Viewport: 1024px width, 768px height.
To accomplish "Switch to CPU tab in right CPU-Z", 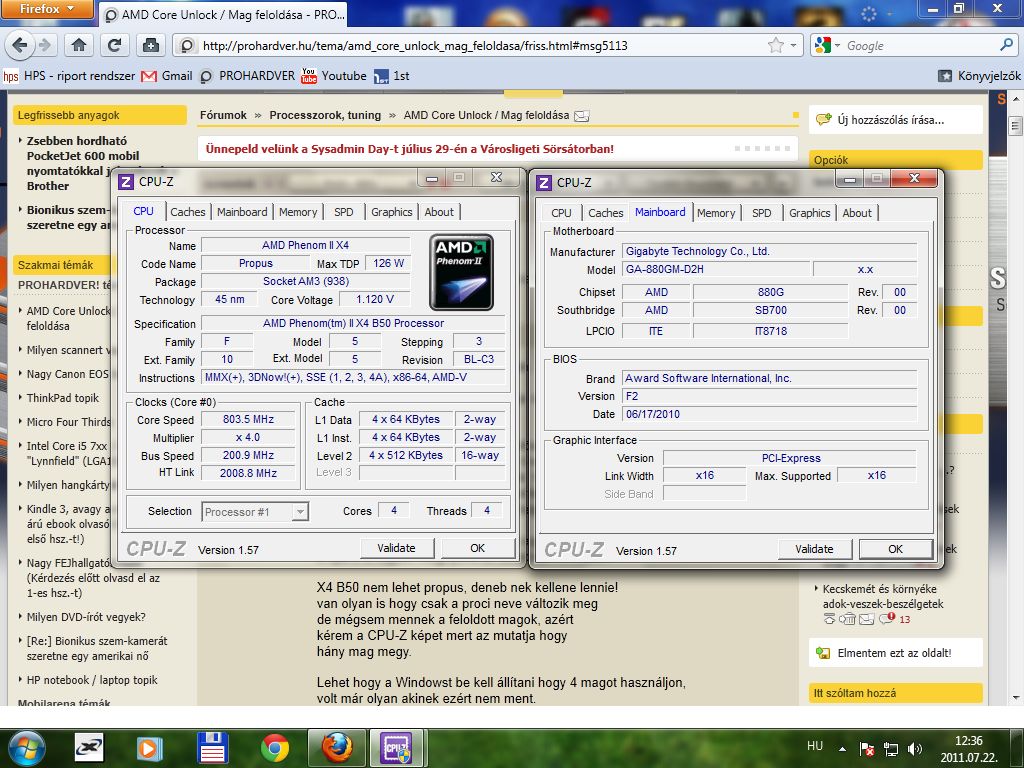I will click(561, 213).
